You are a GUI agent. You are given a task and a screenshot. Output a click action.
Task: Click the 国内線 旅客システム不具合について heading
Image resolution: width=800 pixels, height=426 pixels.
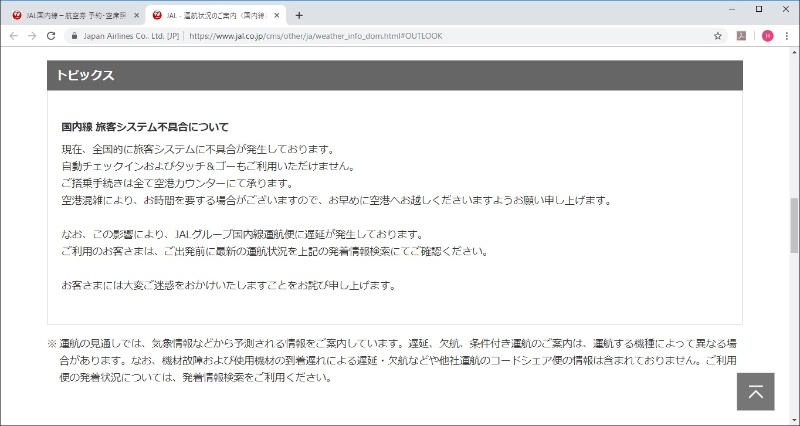145,128
